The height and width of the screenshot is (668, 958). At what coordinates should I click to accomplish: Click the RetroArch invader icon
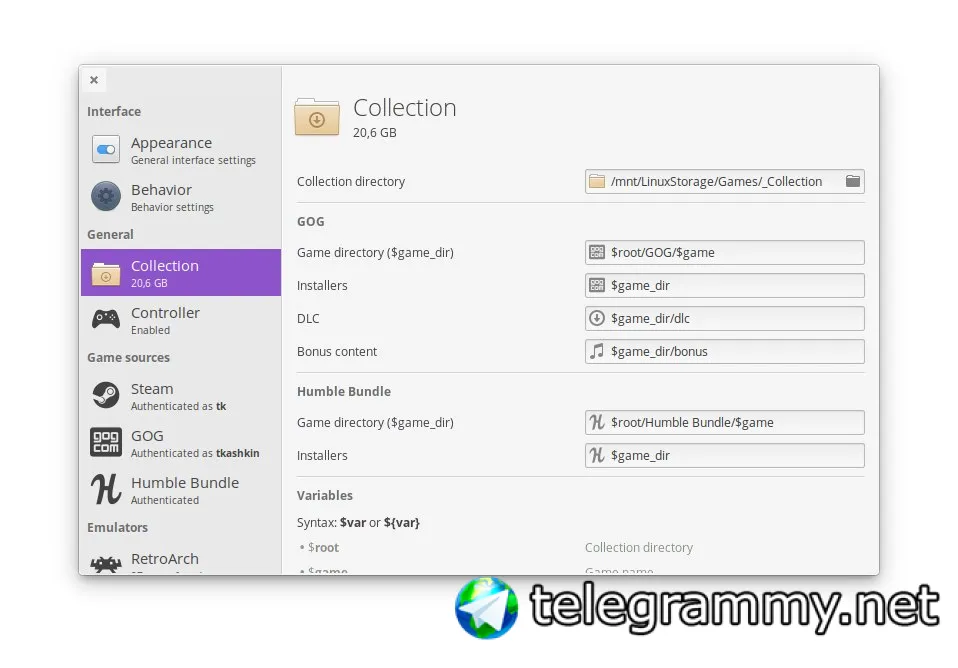(x=106, y=563)
